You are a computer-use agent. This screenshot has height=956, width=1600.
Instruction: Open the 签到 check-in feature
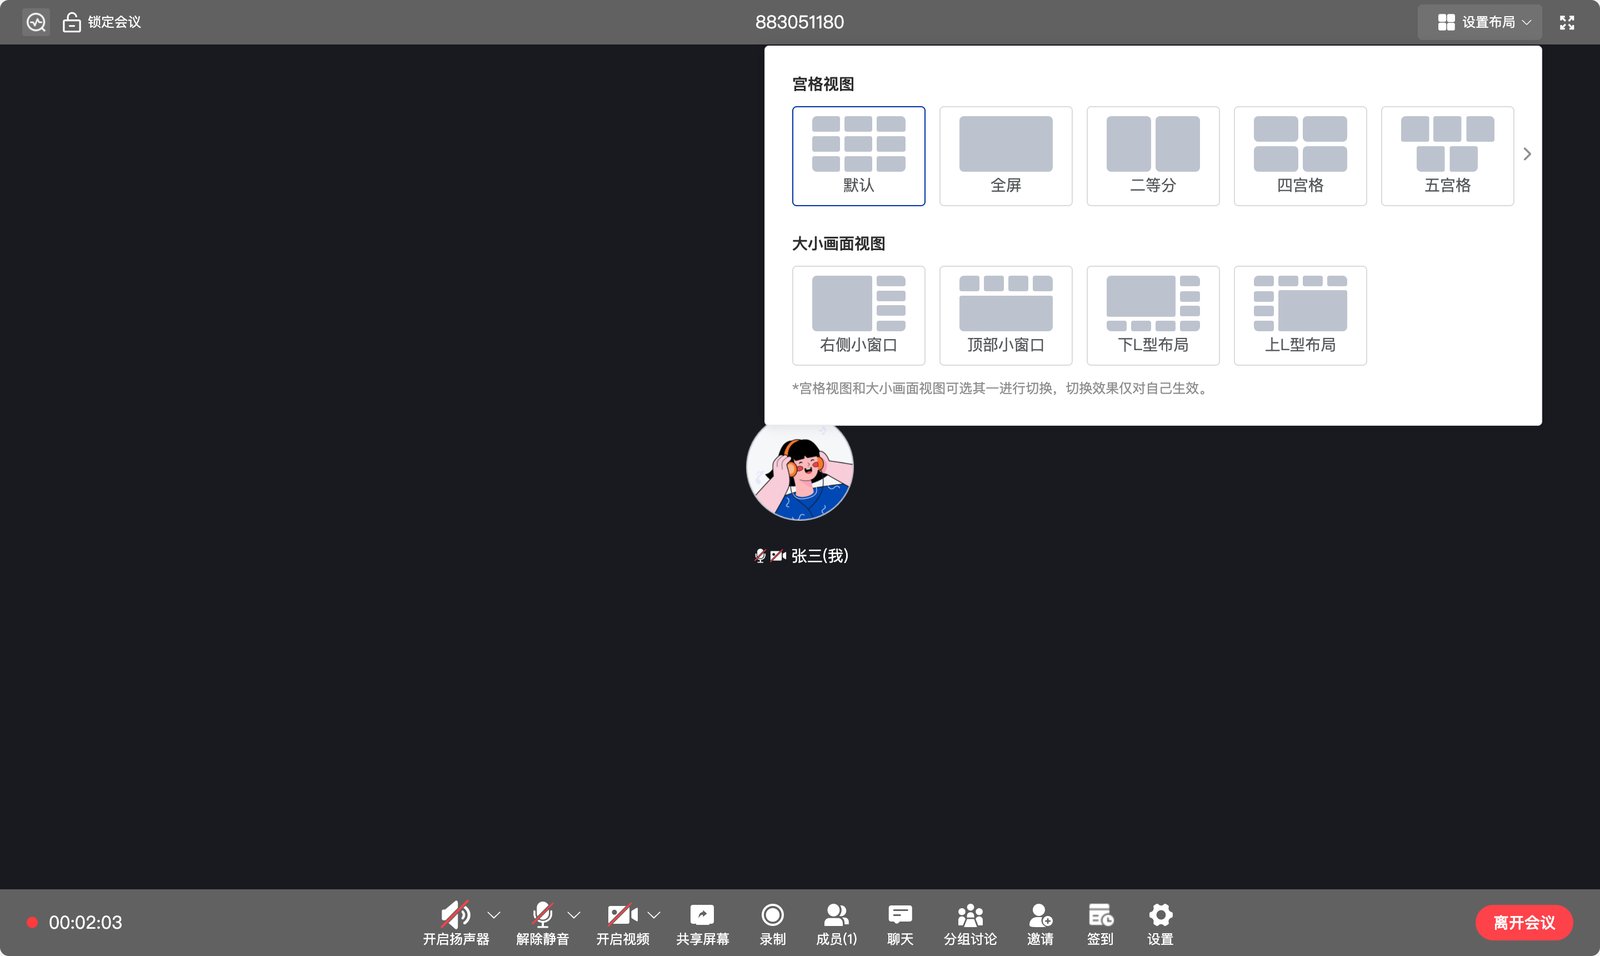point(1100,923)
